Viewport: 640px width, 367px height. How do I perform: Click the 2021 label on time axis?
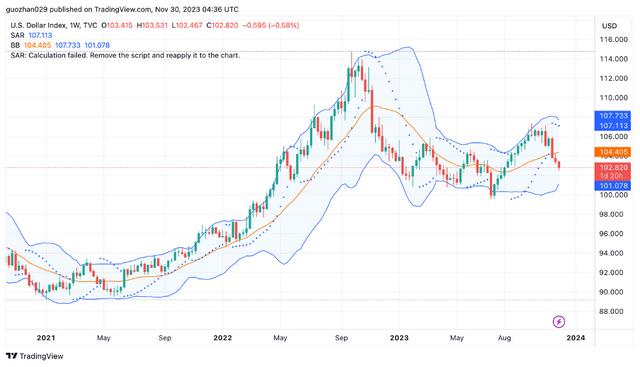(x=46, y=338)
